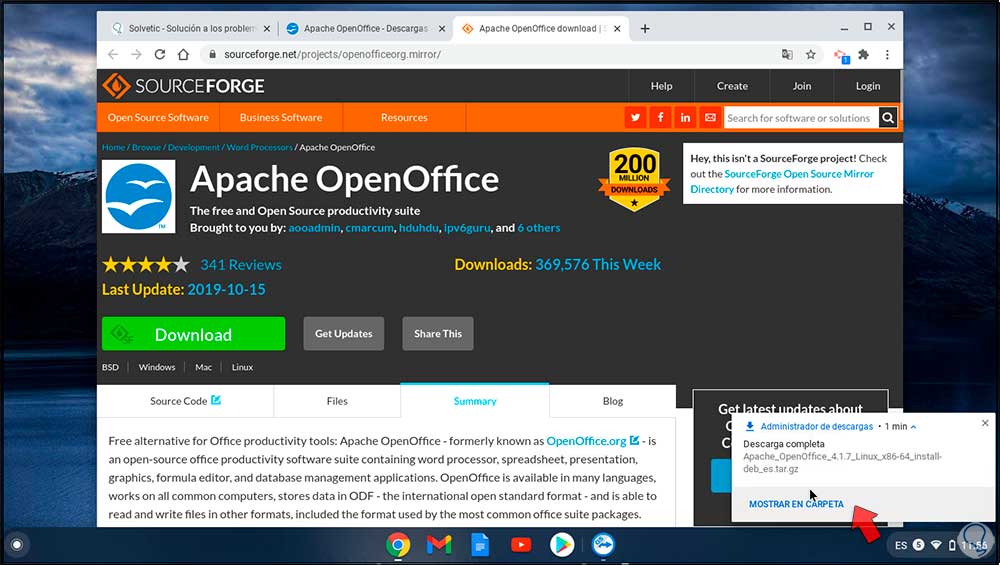Click the Linux platform link
The height and width of the screenshot is (565, 1000).
242,367
